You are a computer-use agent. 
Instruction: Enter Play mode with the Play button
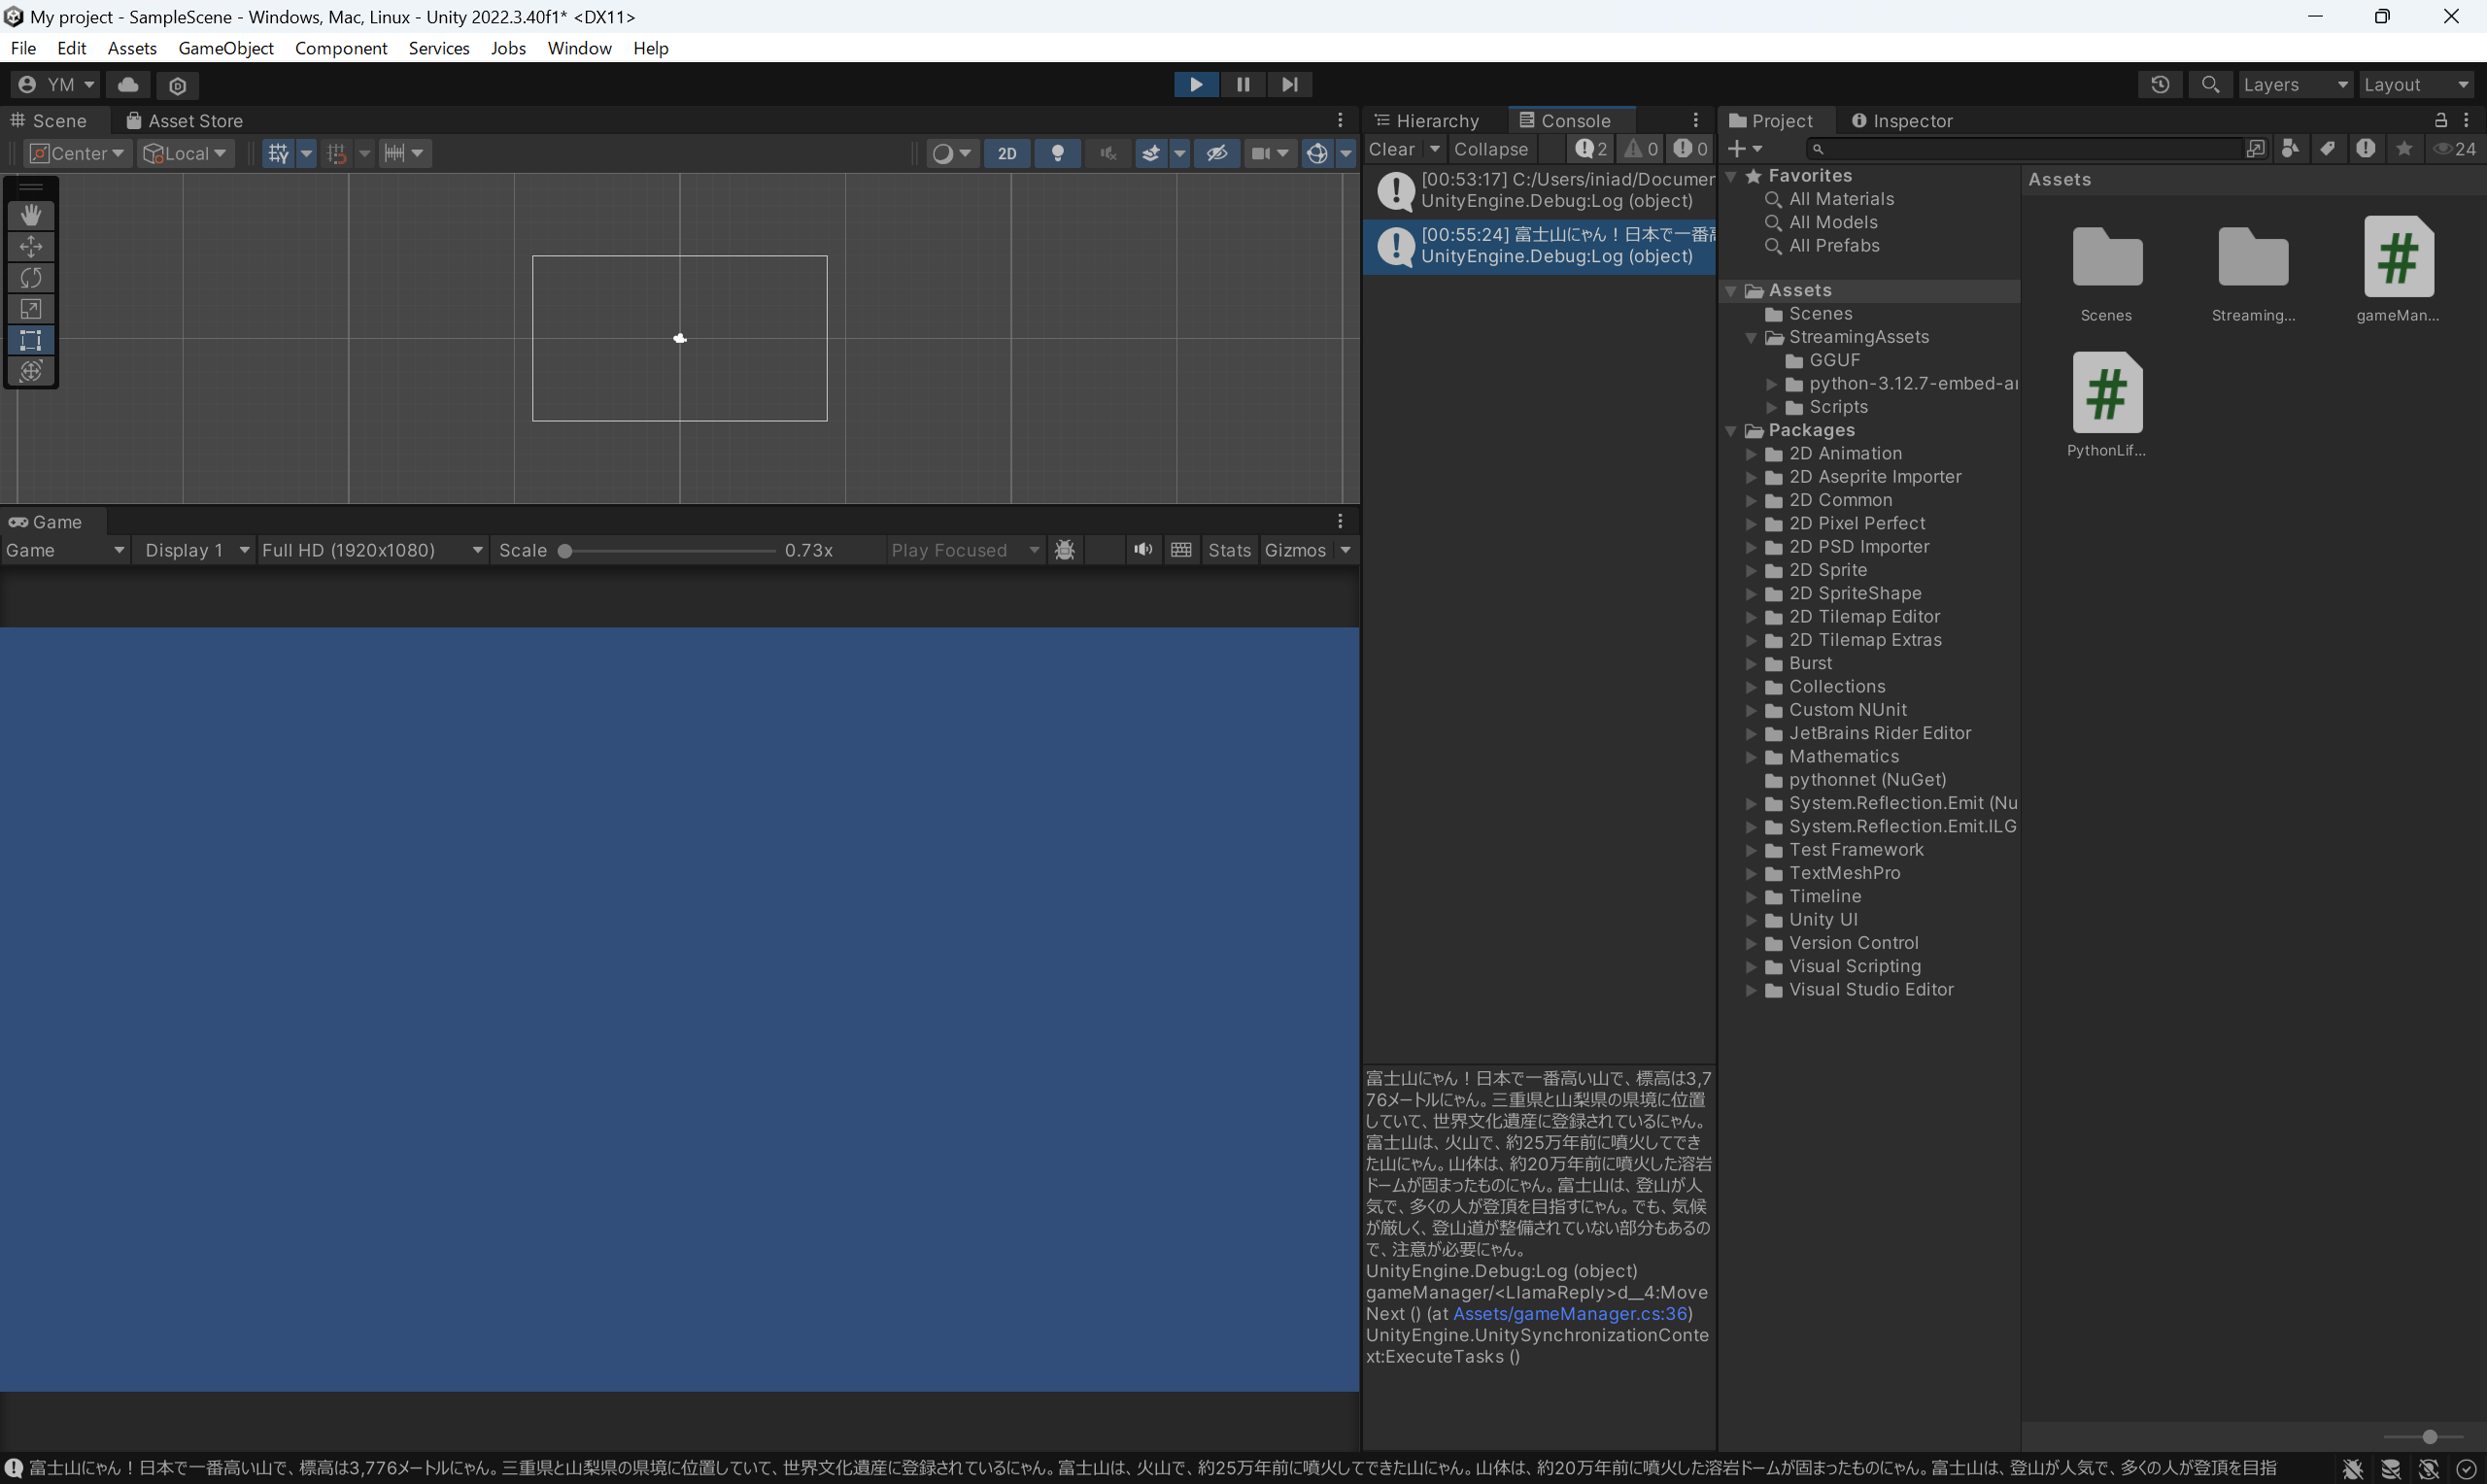(x=1196, y=84)
